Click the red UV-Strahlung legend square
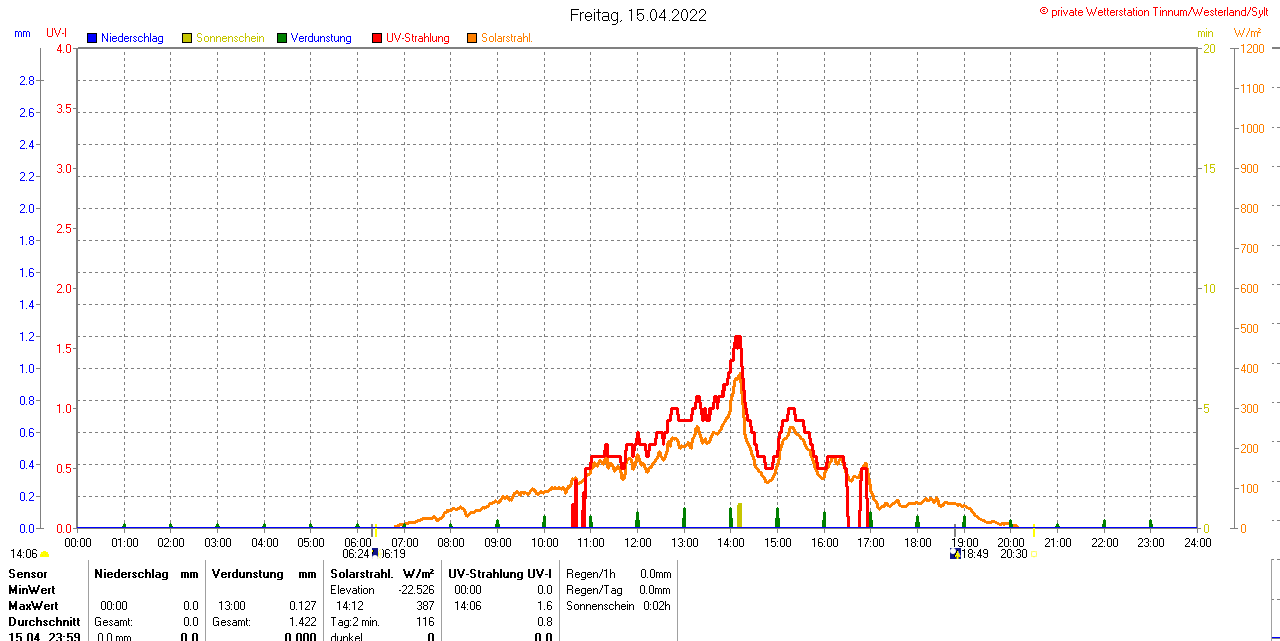 [x=377, y=38]
